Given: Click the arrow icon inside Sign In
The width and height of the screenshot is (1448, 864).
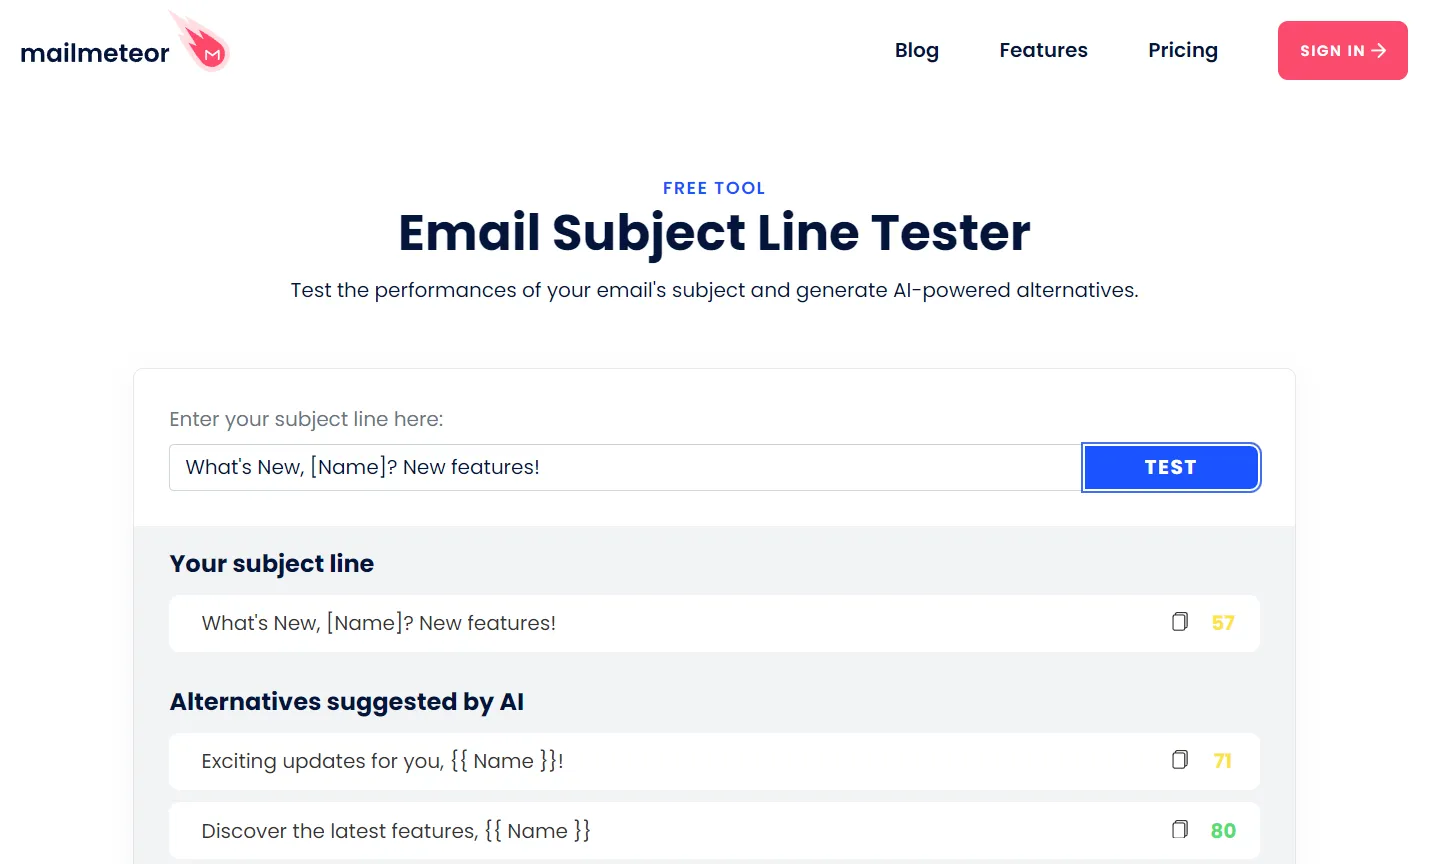Looking at the screenshot, I should pyautogui.click(x=1379, y=50).
